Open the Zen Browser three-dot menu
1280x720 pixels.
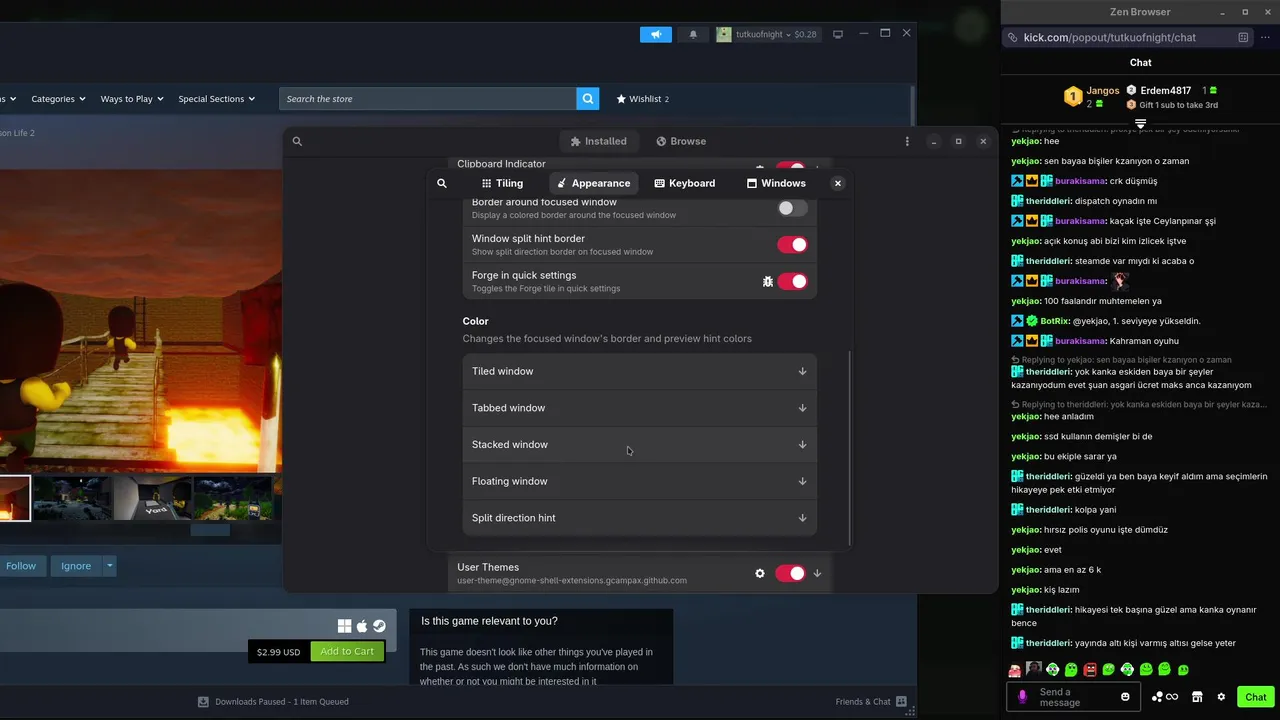[1266, 37]
